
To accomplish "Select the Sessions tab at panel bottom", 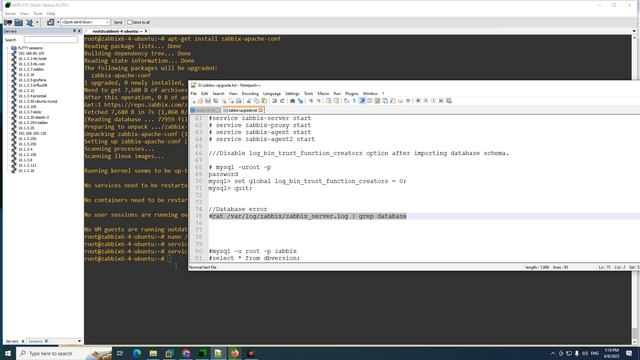I will [x=36, y=341].
